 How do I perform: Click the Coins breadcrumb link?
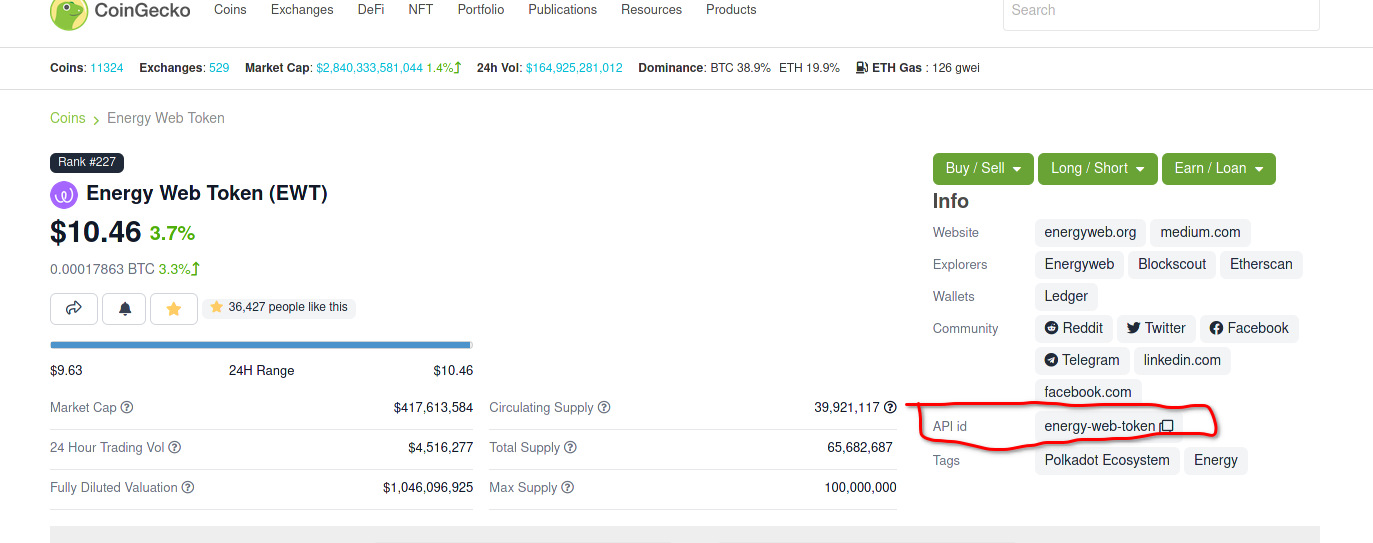(68, 118)
